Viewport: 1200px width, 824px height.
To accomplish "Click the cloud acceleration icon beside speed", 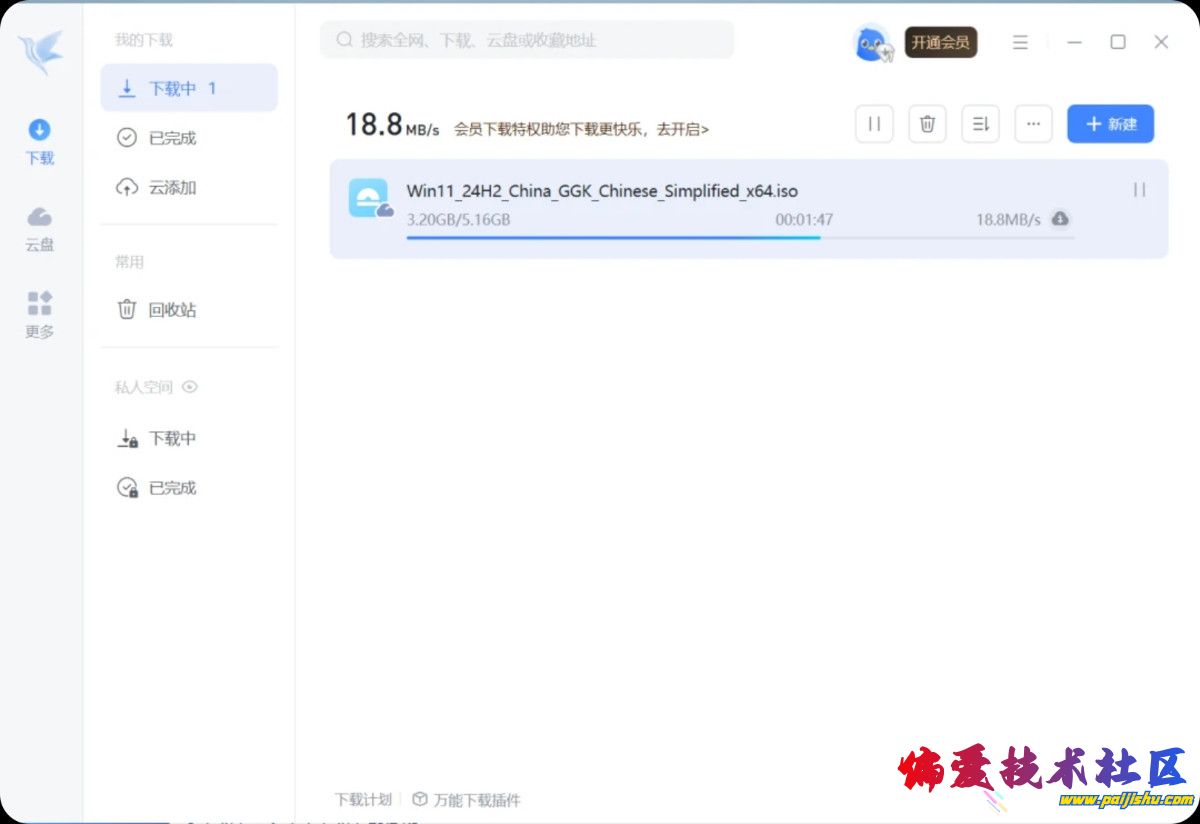I will [x=1060, y=219].
